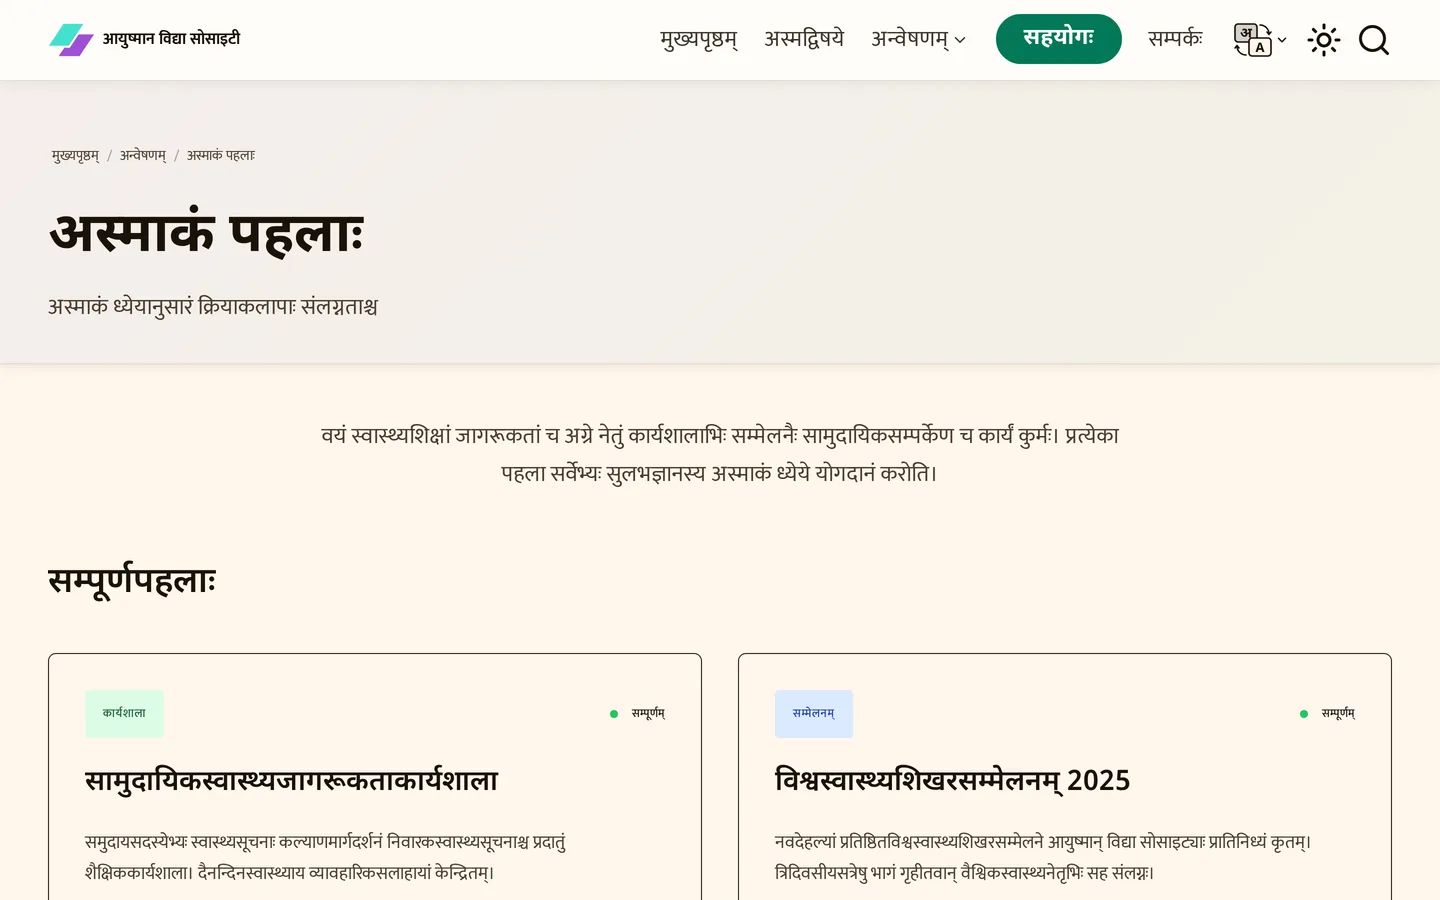This screenshot has width=1440, height=900.
Task: Click the सम्पूर्णम् status on the सम्मेलनम् card
Action: 1328,714
